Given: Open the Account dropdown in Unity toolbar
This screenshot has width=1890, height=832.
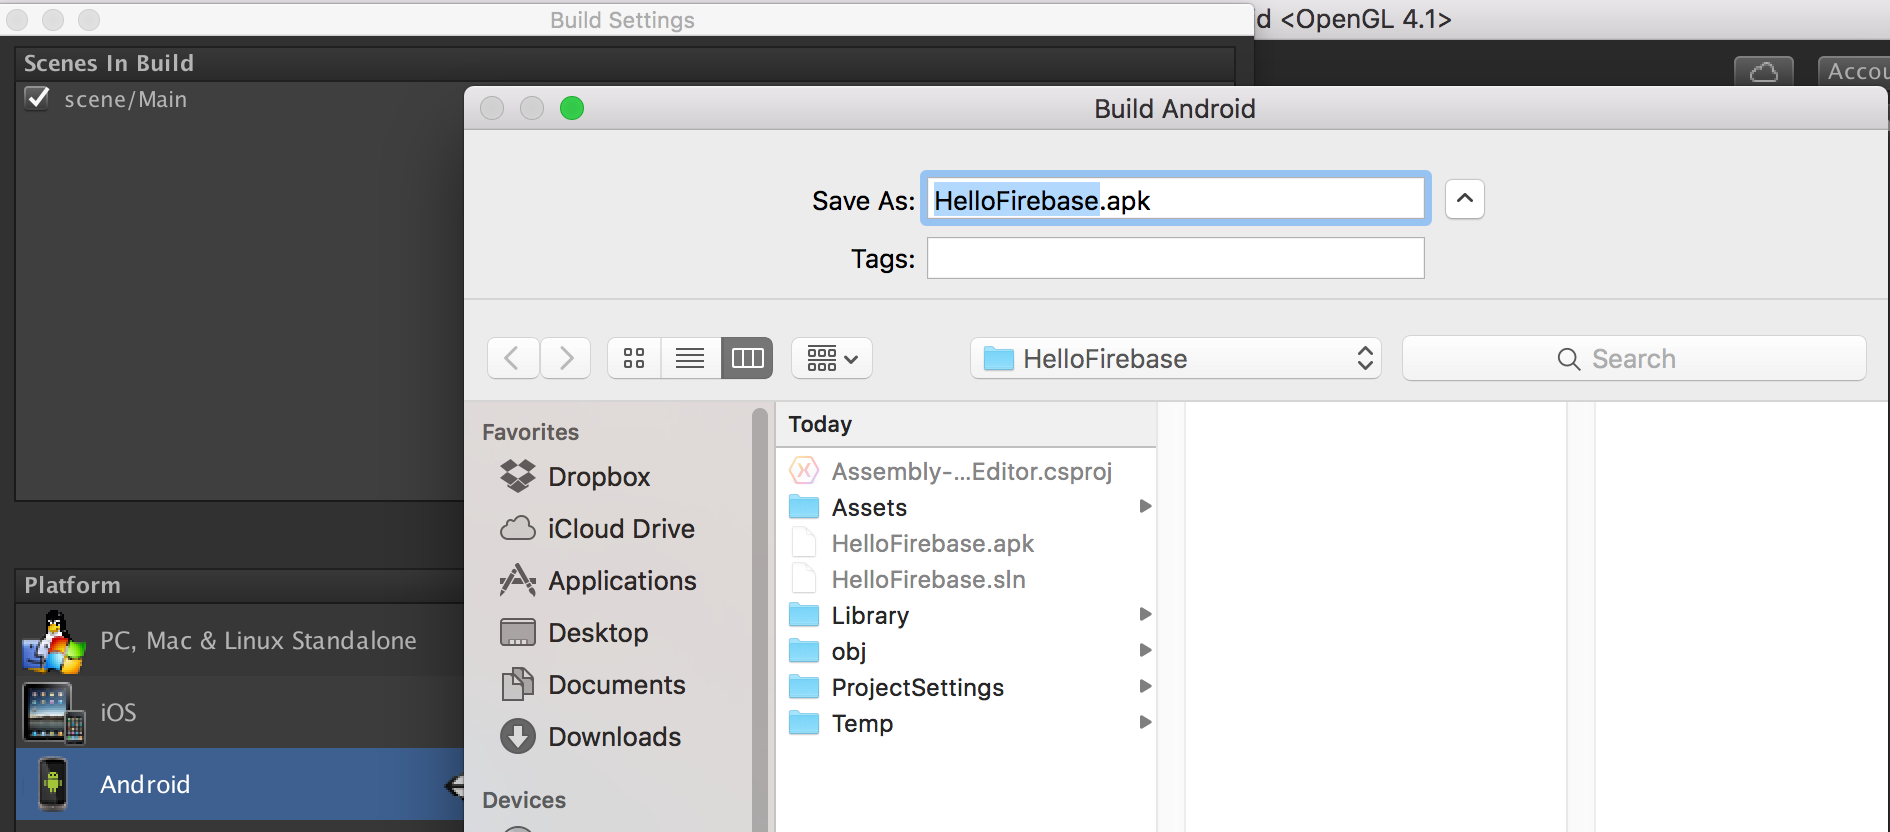Looking at the screenshot, I should (x=1853, y=71).
